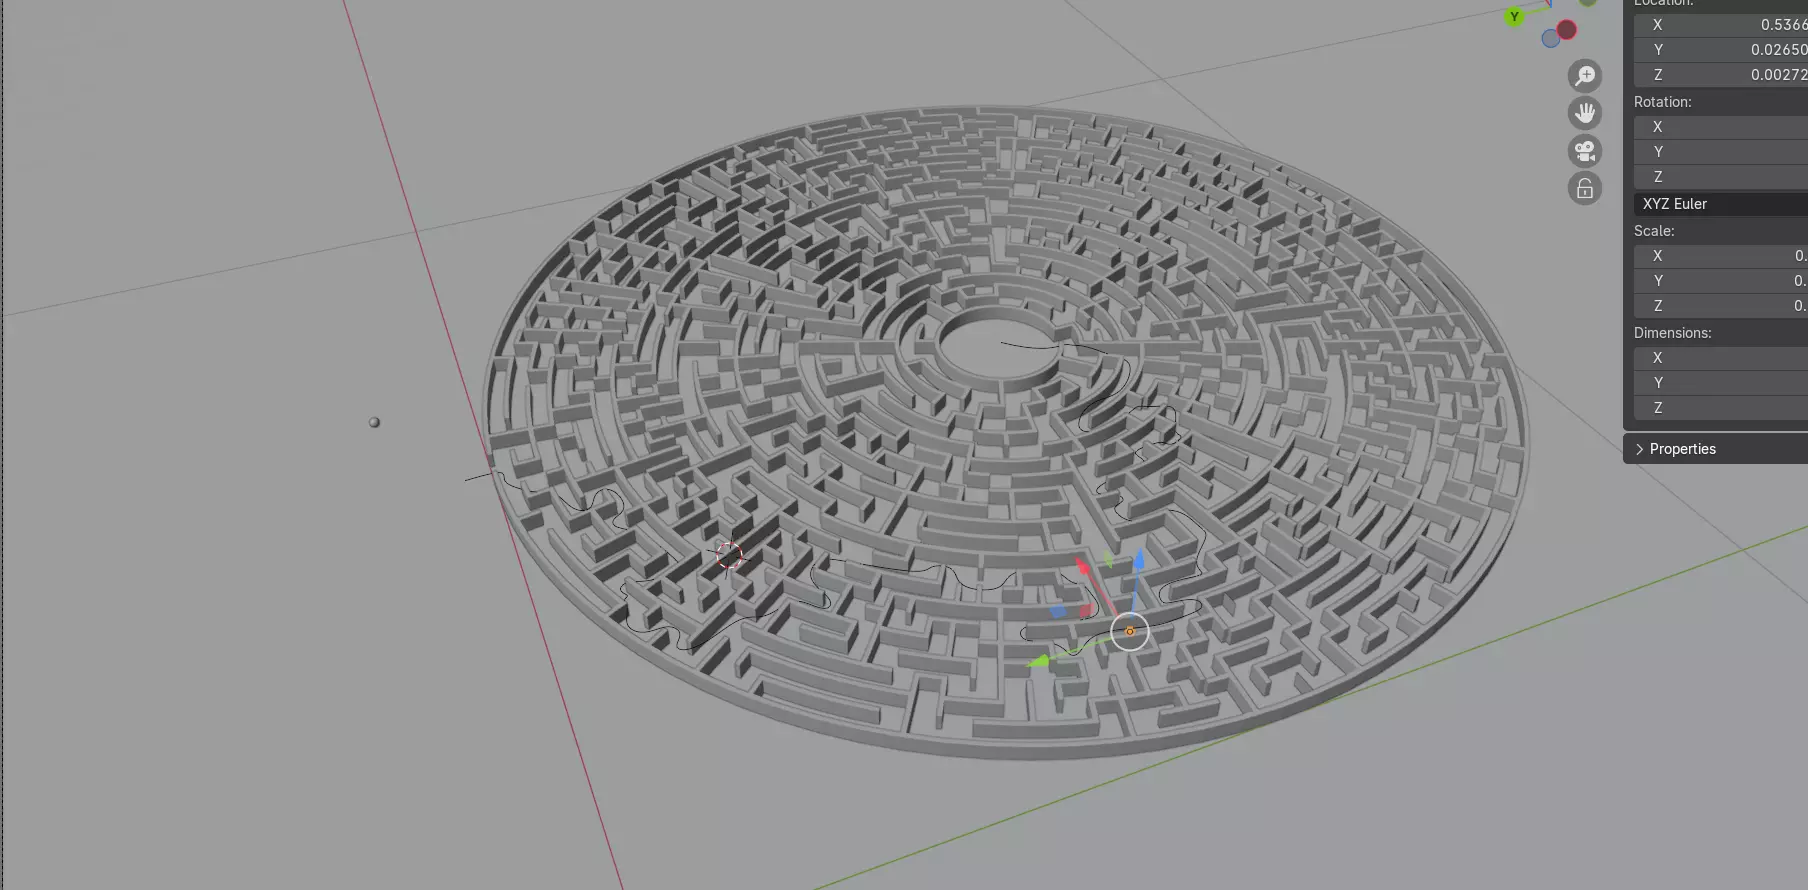The width and height of the screenshot is (1808, 890).
Task: Click the blue plane handle of move gizmo
Action: 1058,611
